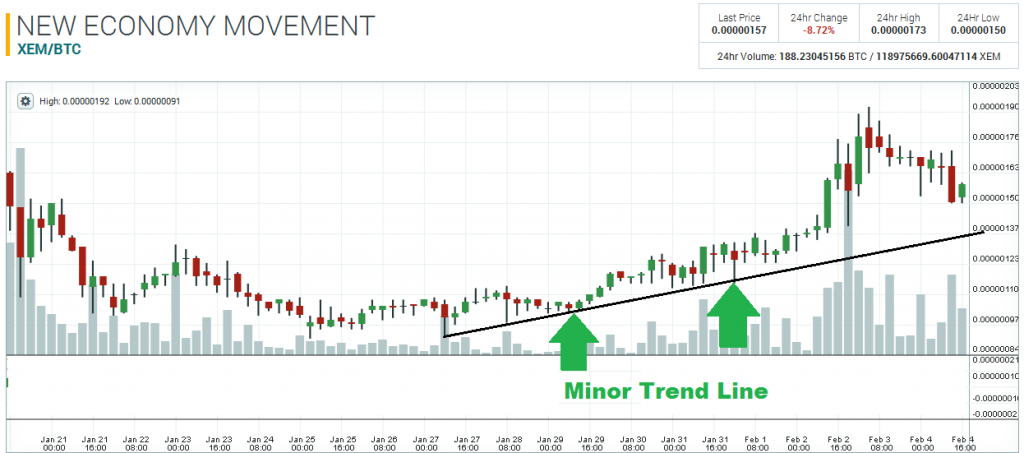Open the chart settings gear icon
This screenshot has height=453, width=1024.
click(x=25, y=101)
